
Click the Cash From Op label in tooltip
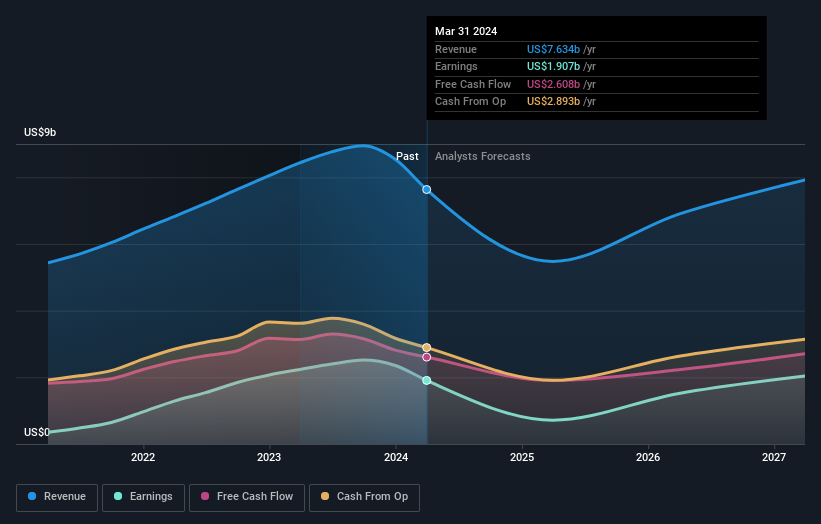pos(471,102)
